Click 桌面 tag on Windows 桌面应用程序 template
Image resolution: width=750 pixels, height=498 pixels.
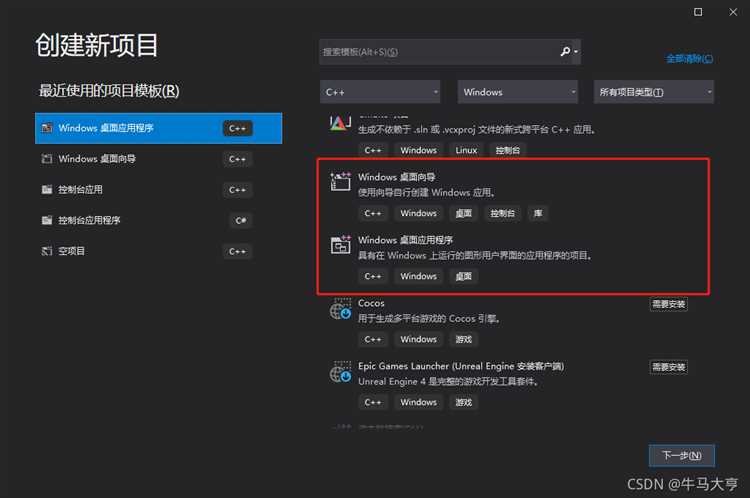[463, 276]
